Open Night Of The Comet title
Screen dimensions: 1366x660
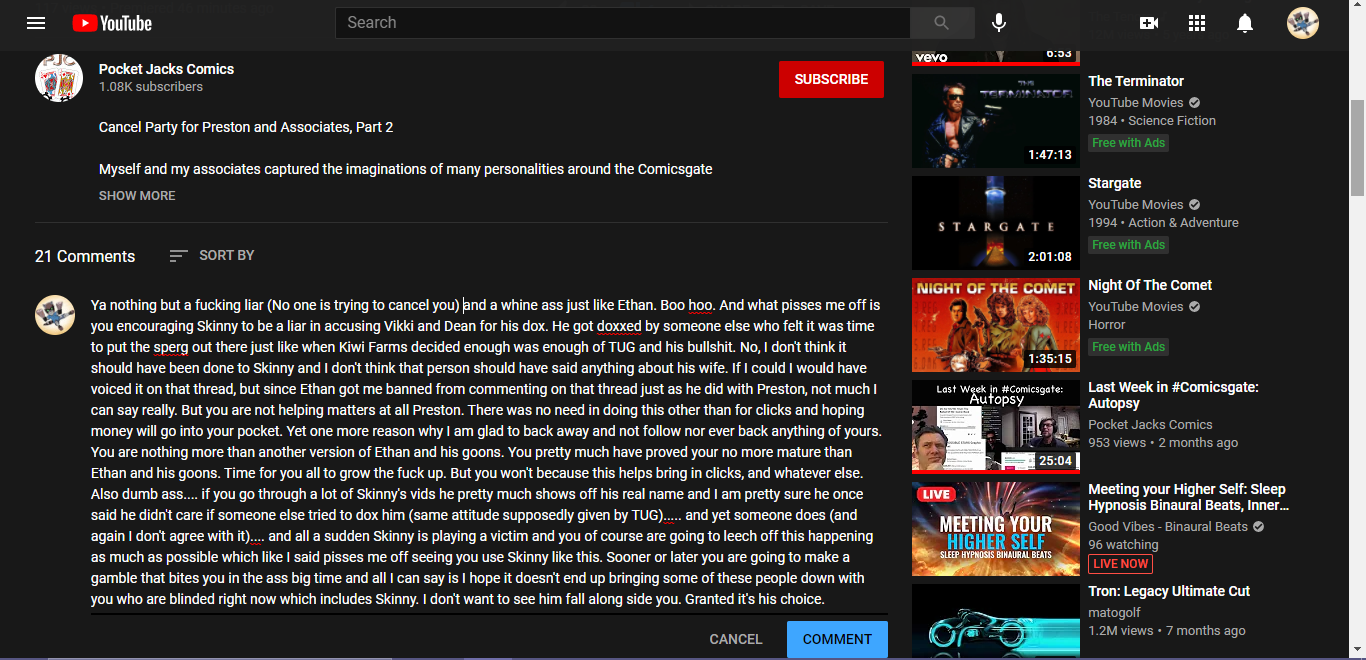(x=1150, y=285)
